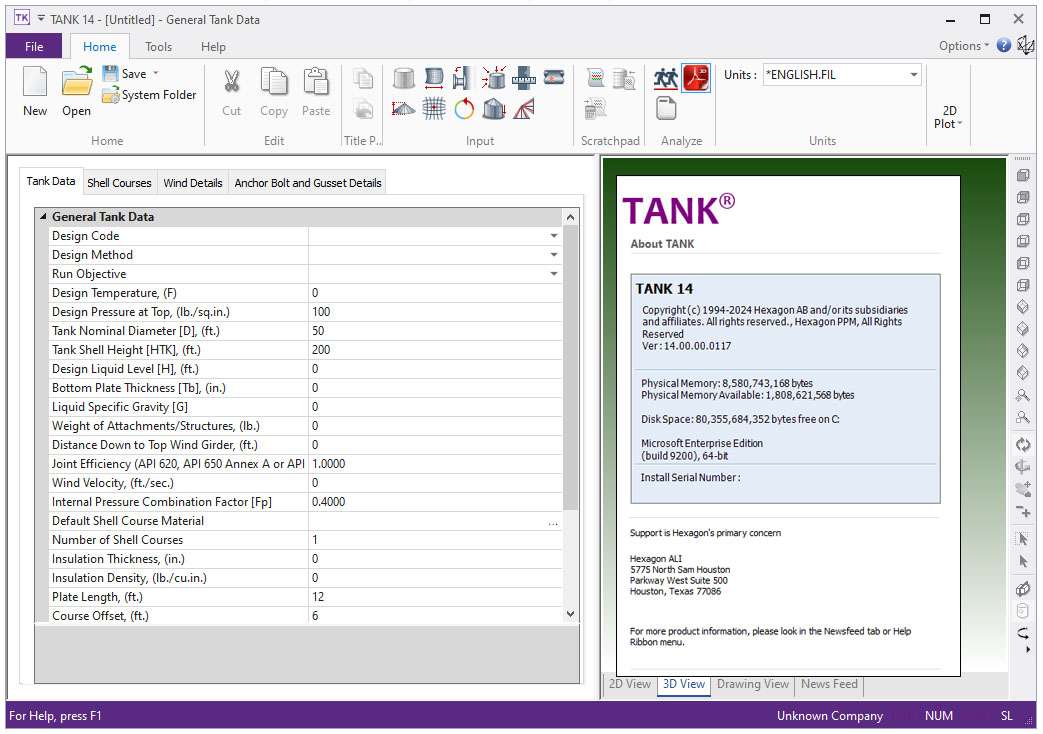Open the Options dropdown menu
This screenshot has height=734, width=1043.
click(x=963, y=46)
